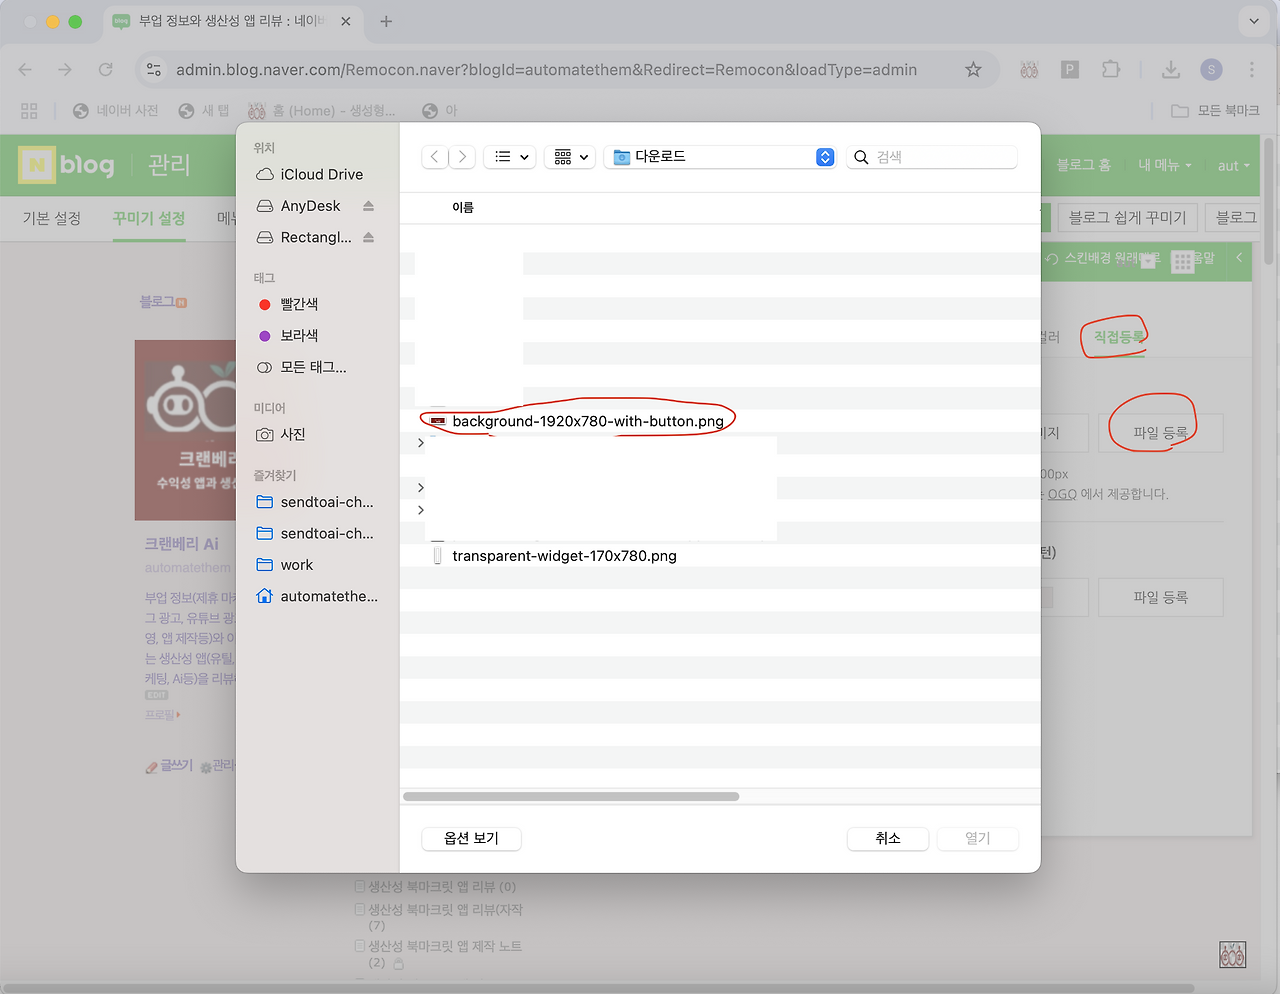The width and height of the screenshot is (1280, 994).
Task: Open the list view options dropdown
Action: click(511, 157)
